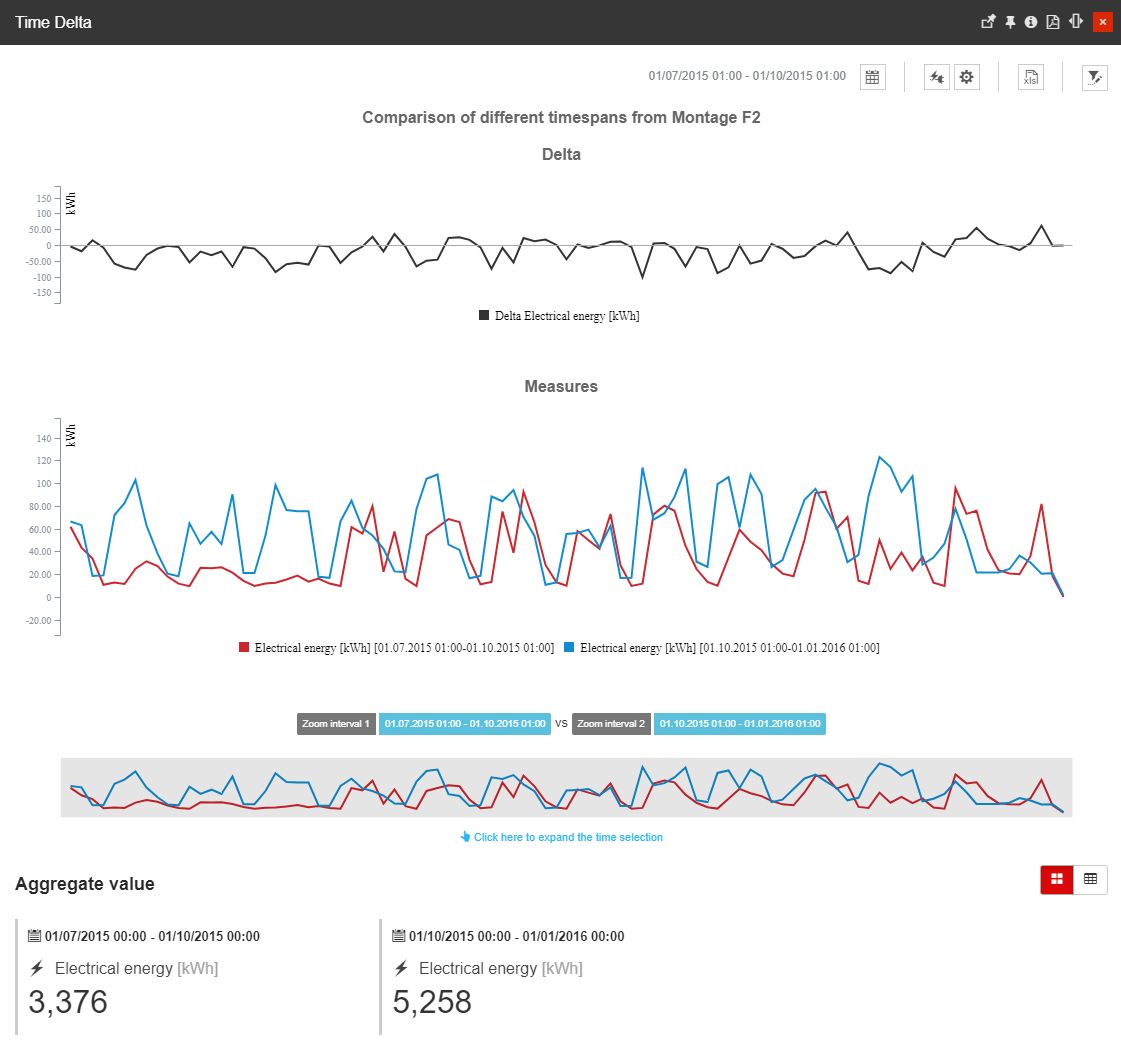Toggle blue 01.10.2015 Electrical energy series
Viewport: 1121px width, 1043px height.
tap(722, 648)
